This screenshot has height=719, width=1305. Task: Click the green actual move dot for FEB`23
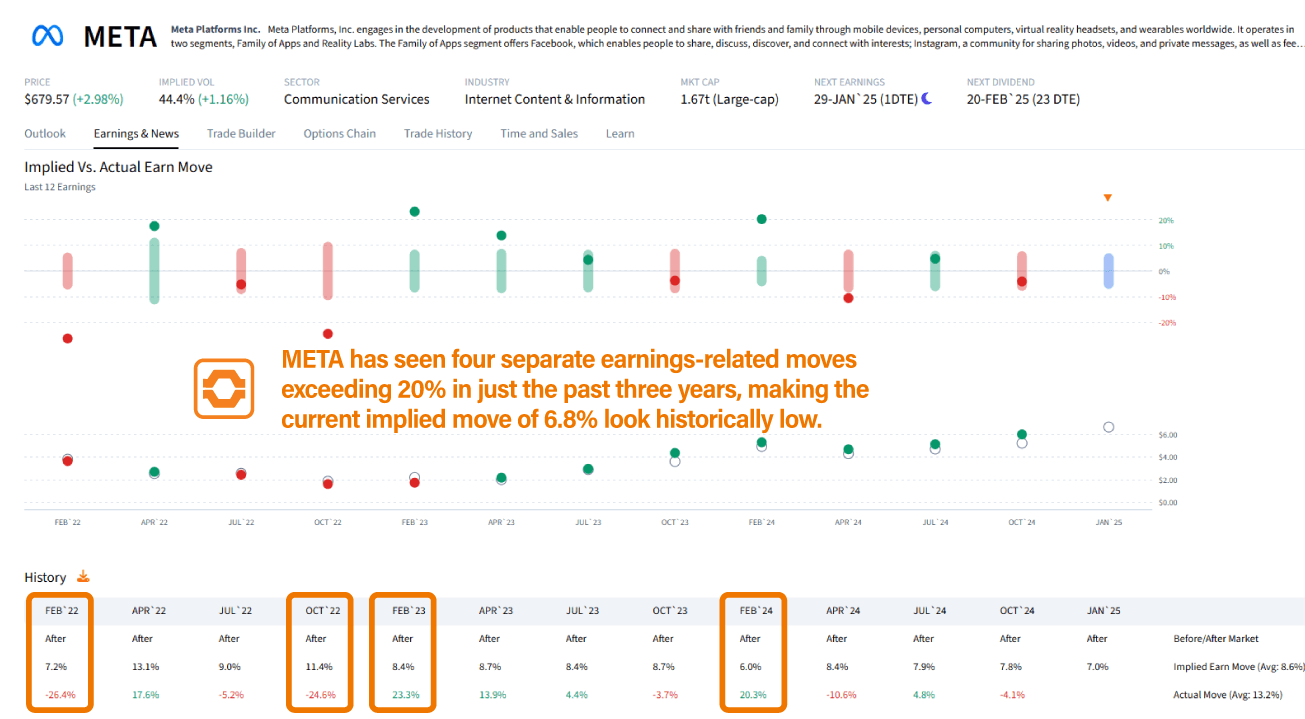point(414,211)
